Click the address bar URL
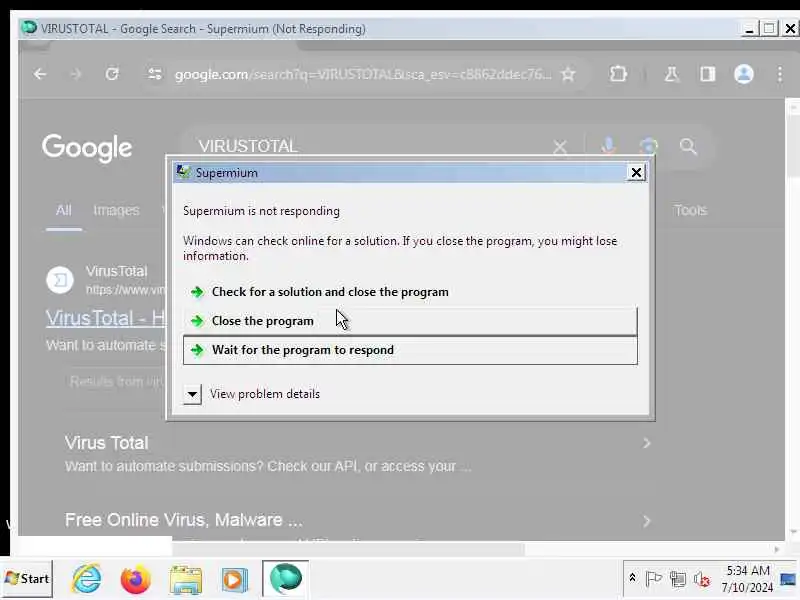The width and height of the screenshot is (800, 600). (362, 74)
